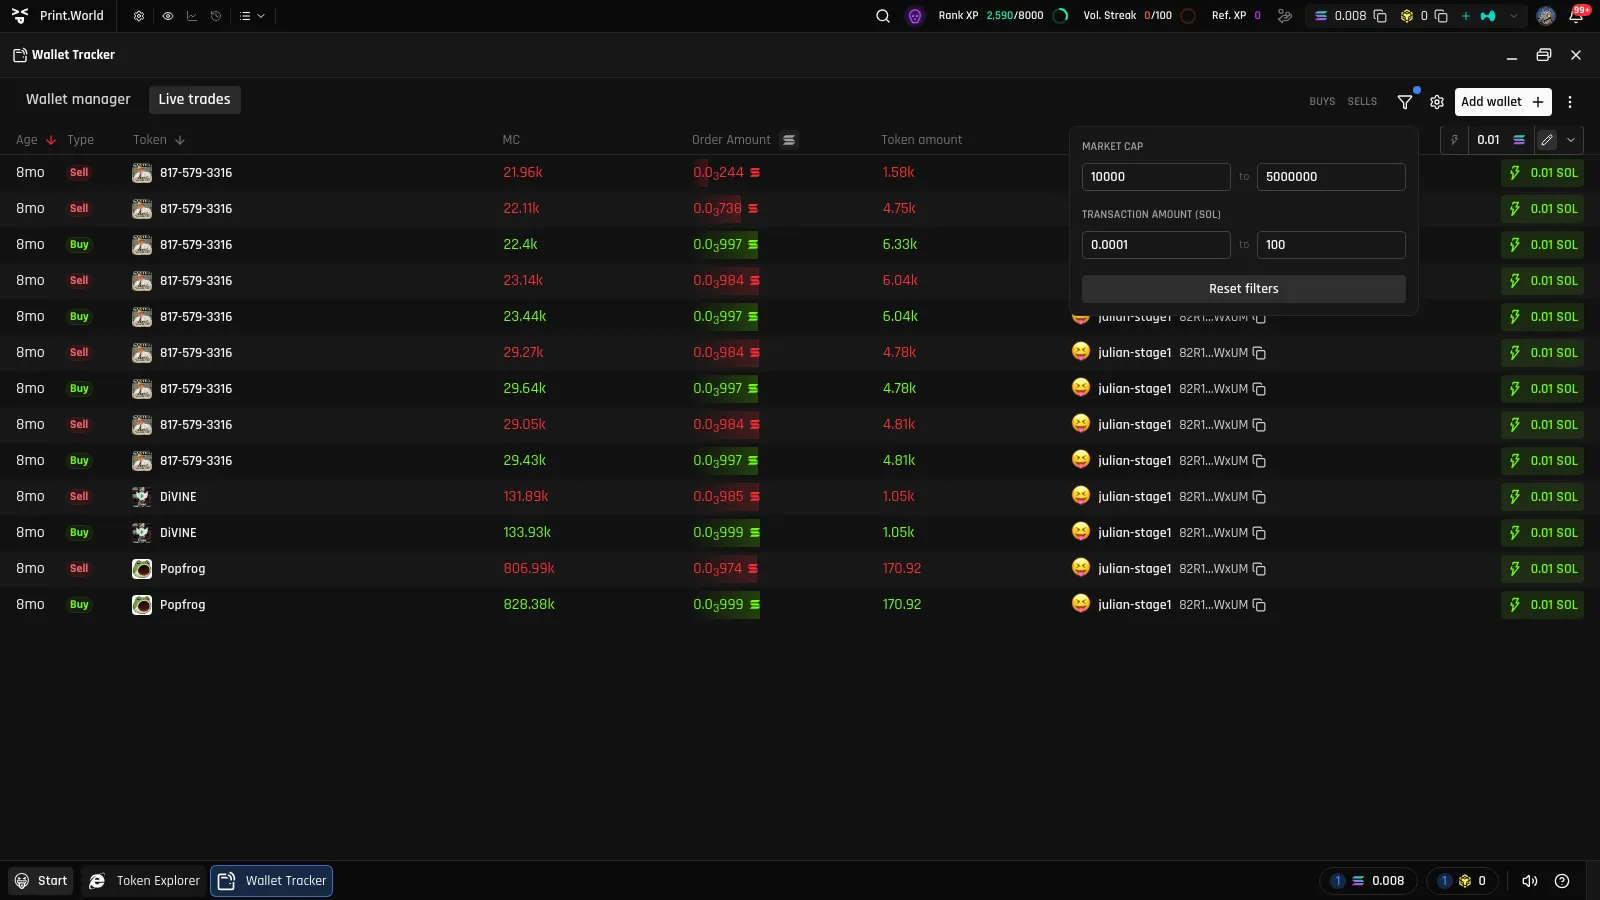The height and width of the screenshot is (900, 1600).
Task: Quick buy 0.01 SOL on 21.96k MC row
Action: [x=1542, y=173]
